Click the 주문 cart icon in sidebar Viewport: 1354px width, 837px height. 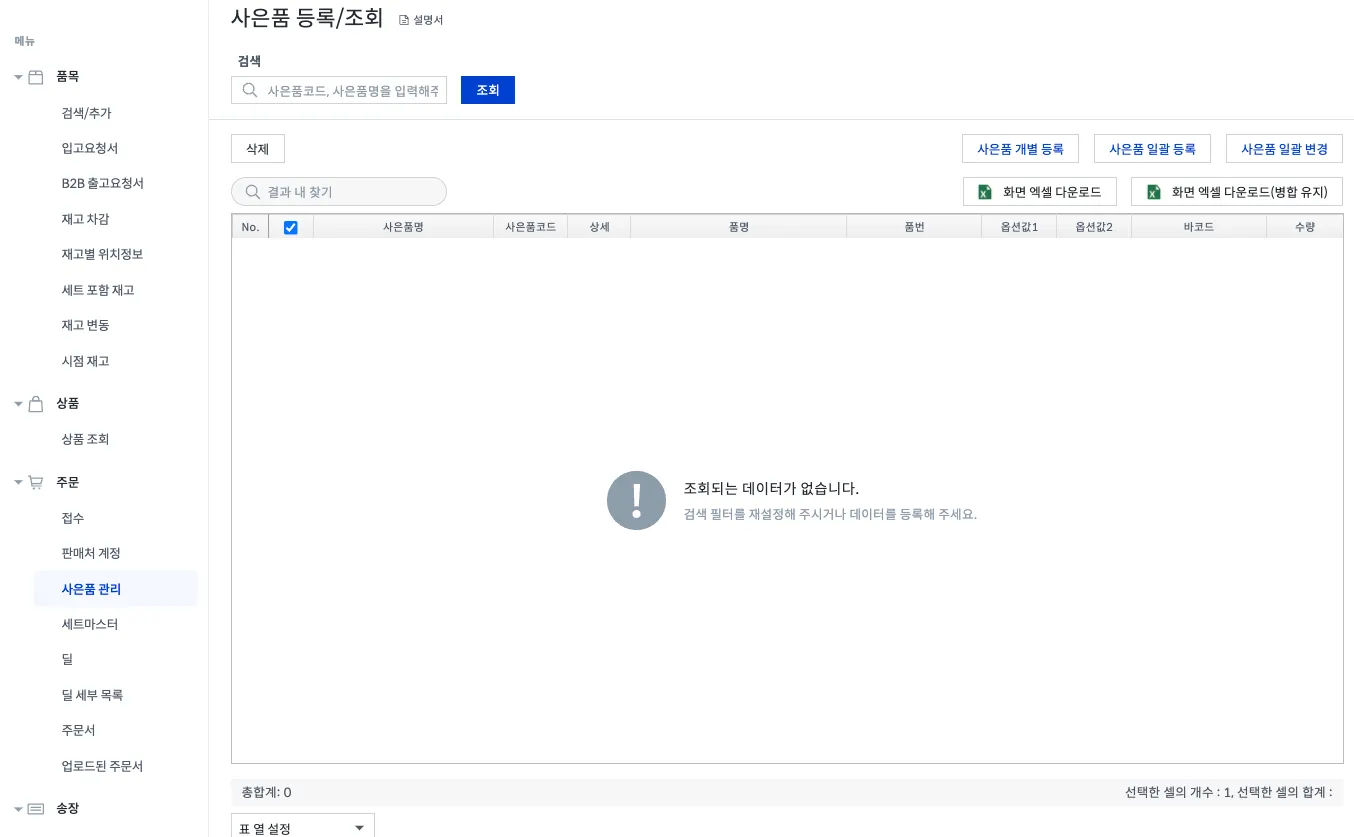pos(36,482)
